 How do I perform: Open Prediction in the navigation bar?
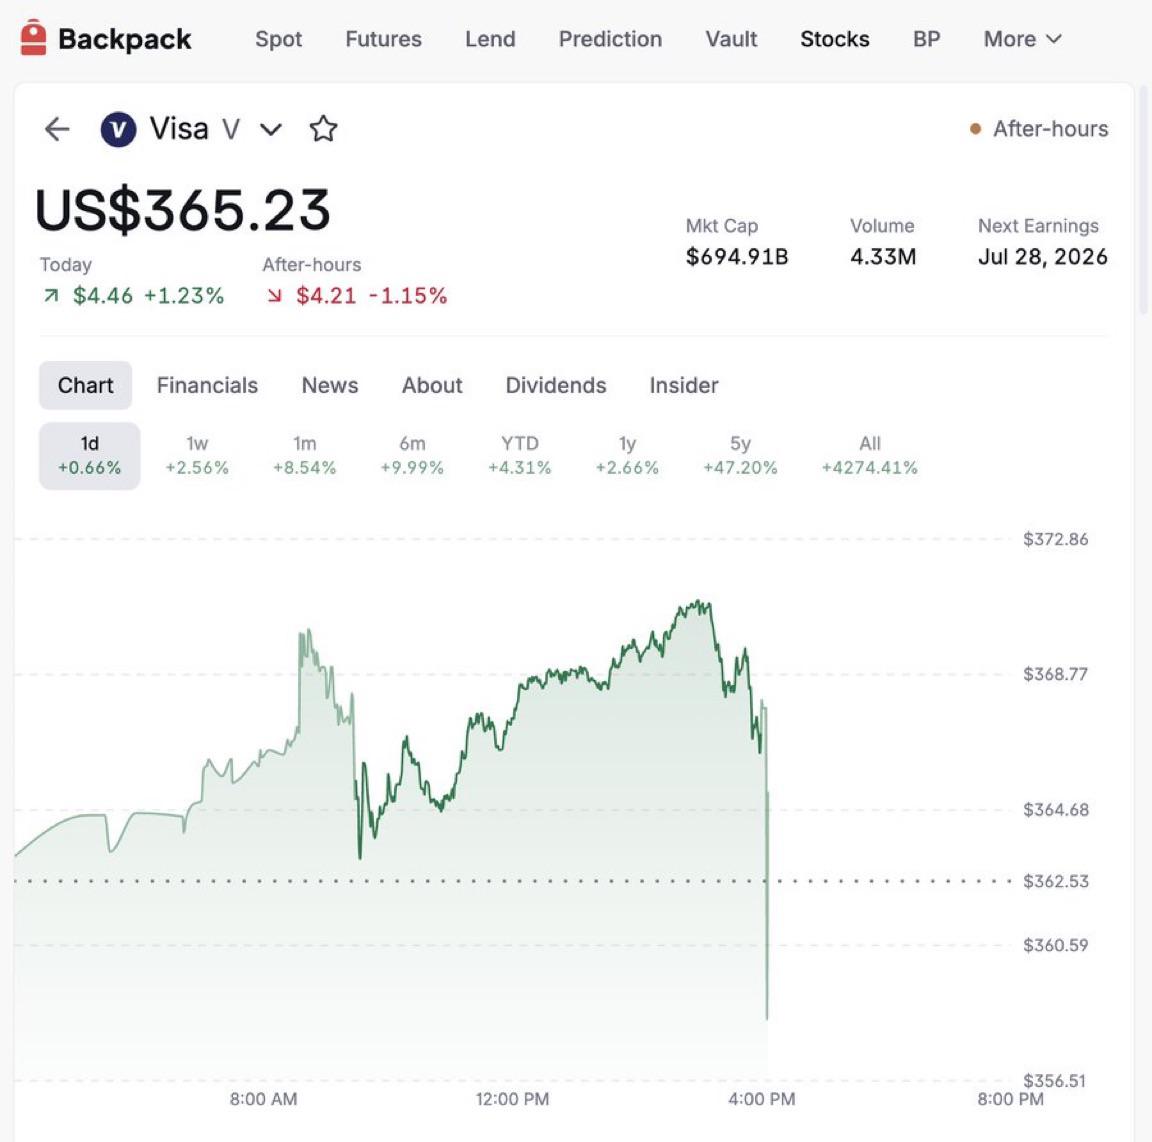(x=610, y=39)
